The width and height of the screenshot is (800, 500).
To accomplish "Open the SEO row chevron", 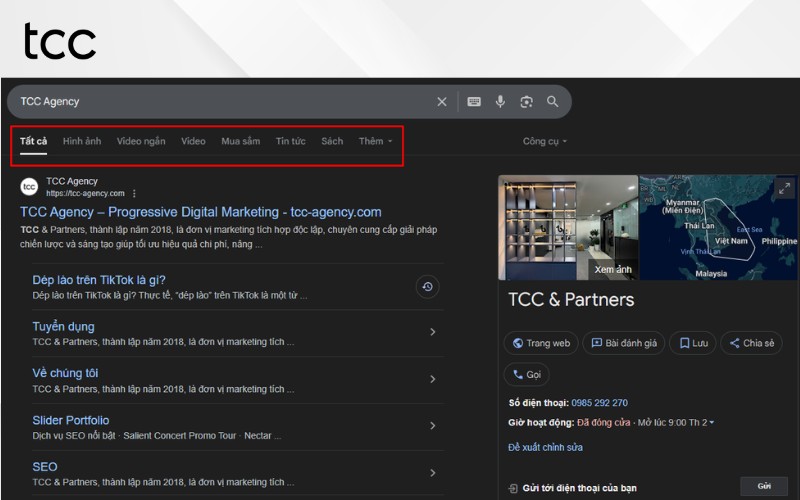I will click(433, 473).
